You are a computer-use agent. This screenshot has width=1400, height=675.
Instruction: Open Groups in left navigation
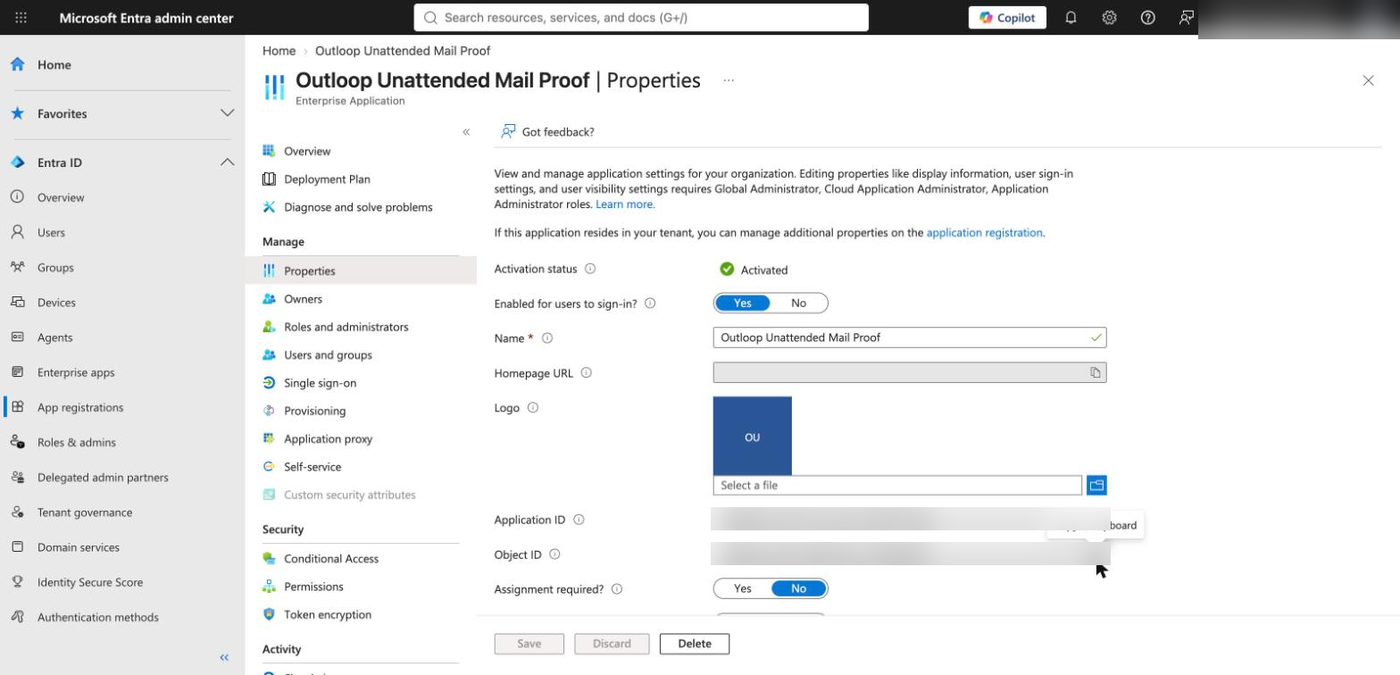(x=55, y=268)
